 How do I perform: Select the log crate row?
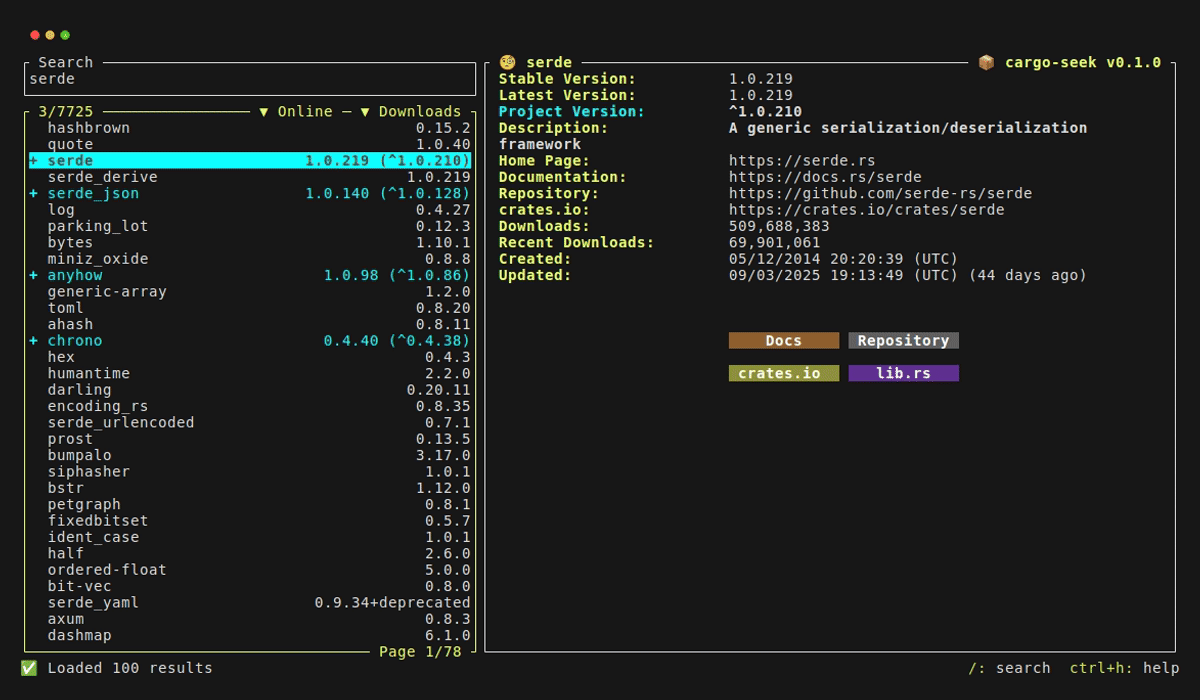(250, 210)
